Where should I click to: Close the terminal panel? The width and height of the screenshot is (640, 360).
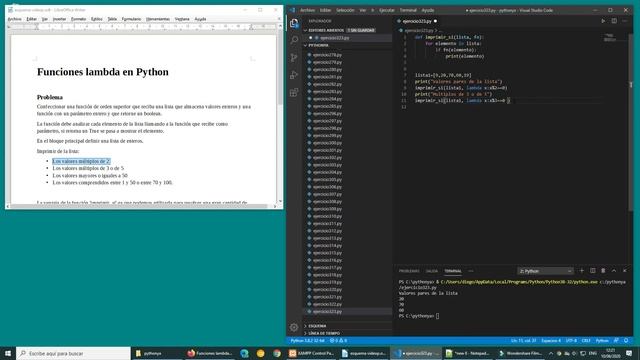(624, 271)
